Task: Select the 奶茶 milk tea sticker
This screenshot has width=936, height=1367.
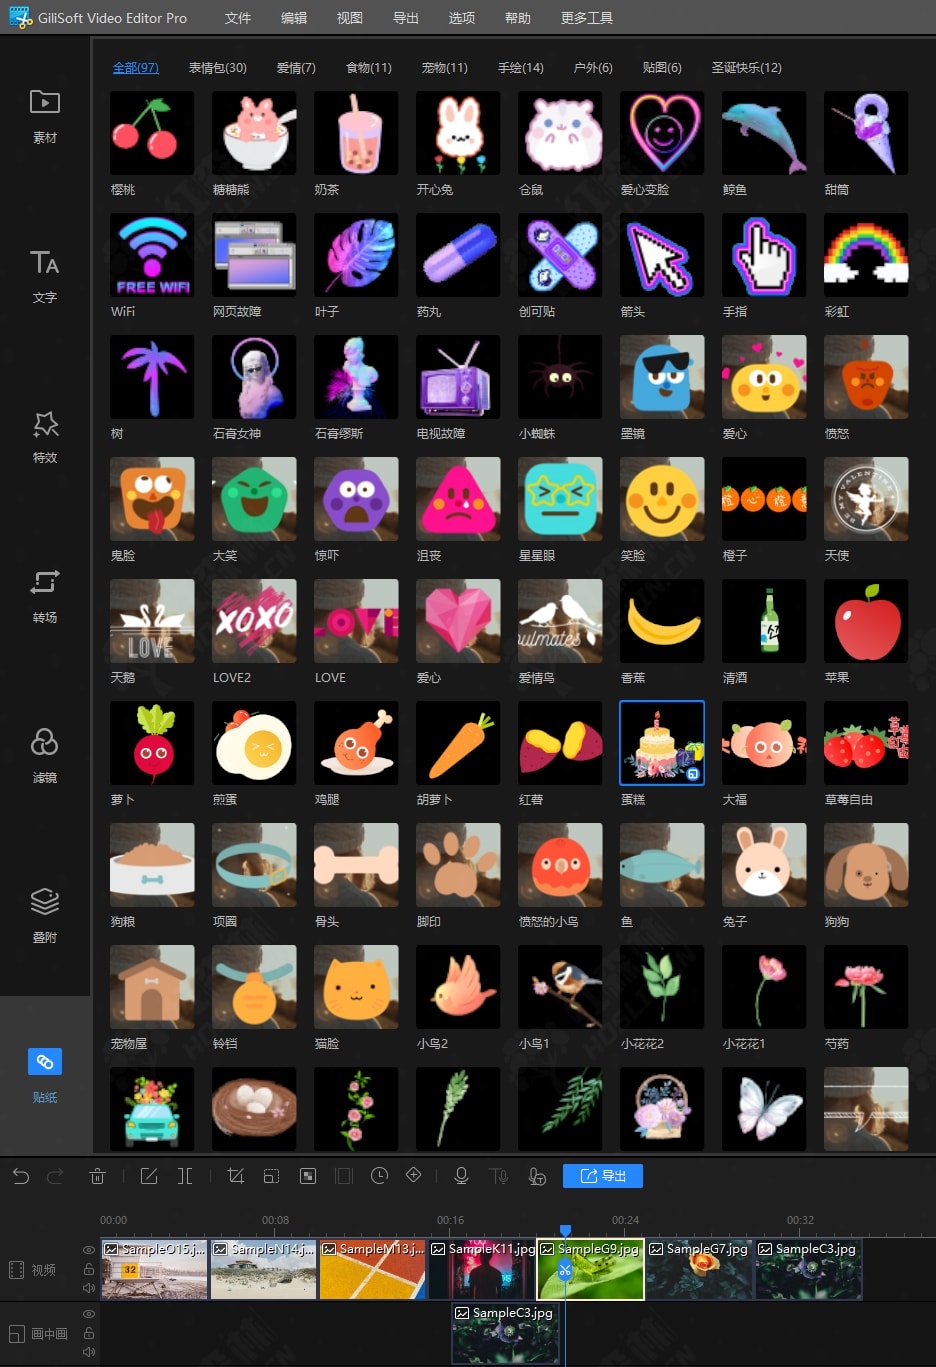Action: [x=356, y=133]
